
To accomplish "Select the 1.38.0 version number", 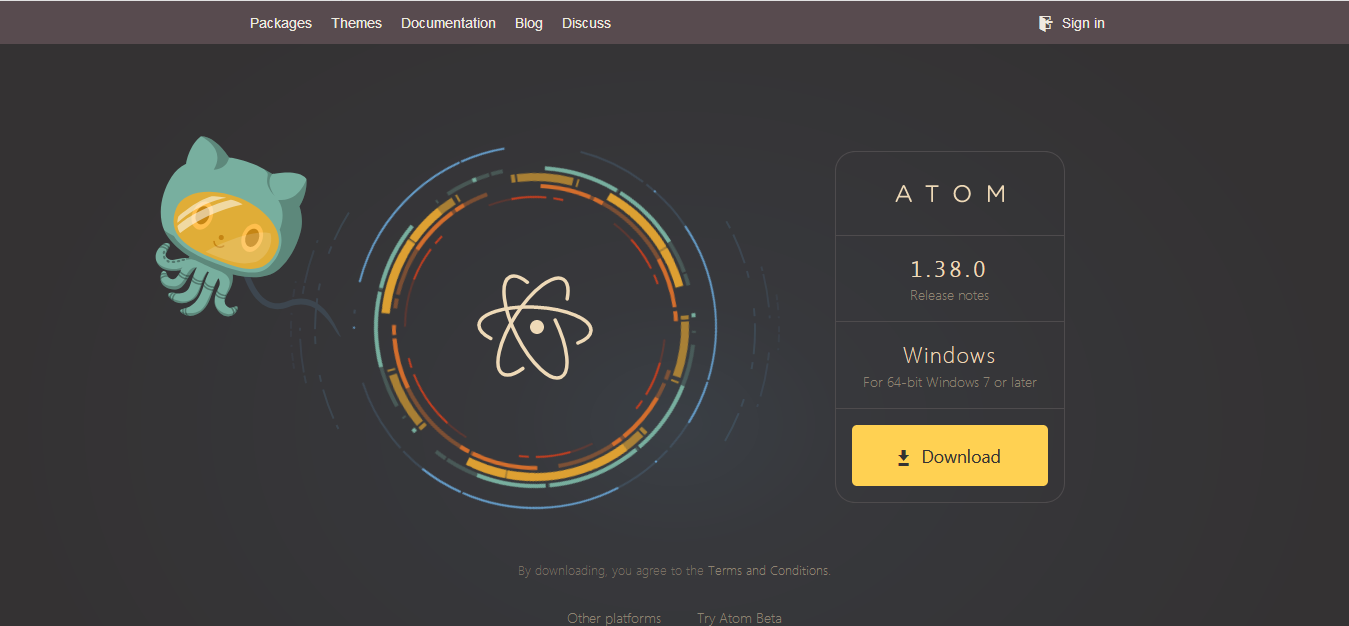I will (949, 269).
